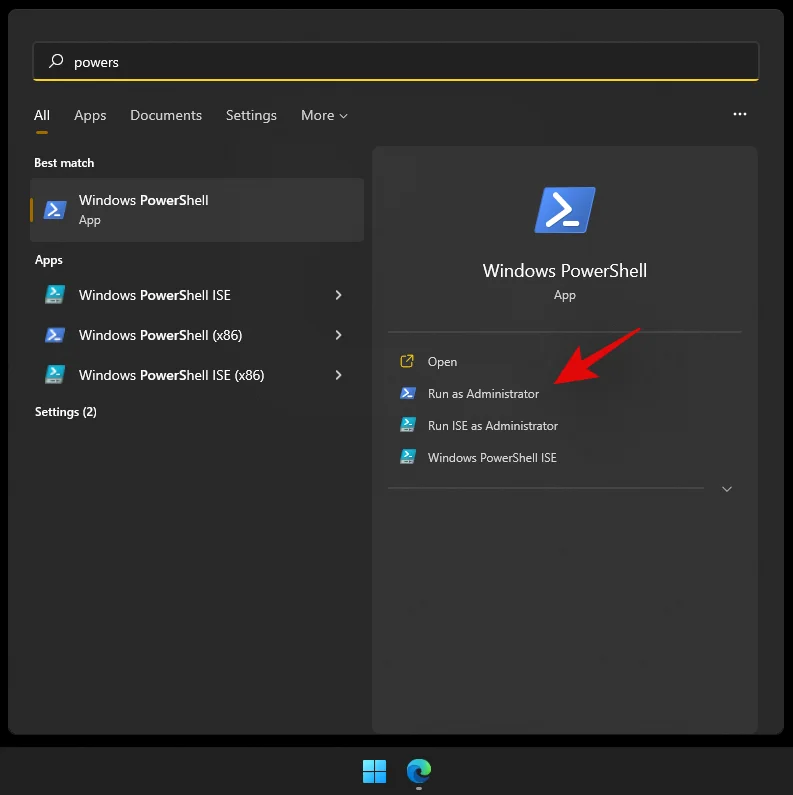The height and width of the screenshot is (795, 793).
Task: Click the Windows PowerShell ISE list icon
Action: pyautogui.click(x=55, y=295)
